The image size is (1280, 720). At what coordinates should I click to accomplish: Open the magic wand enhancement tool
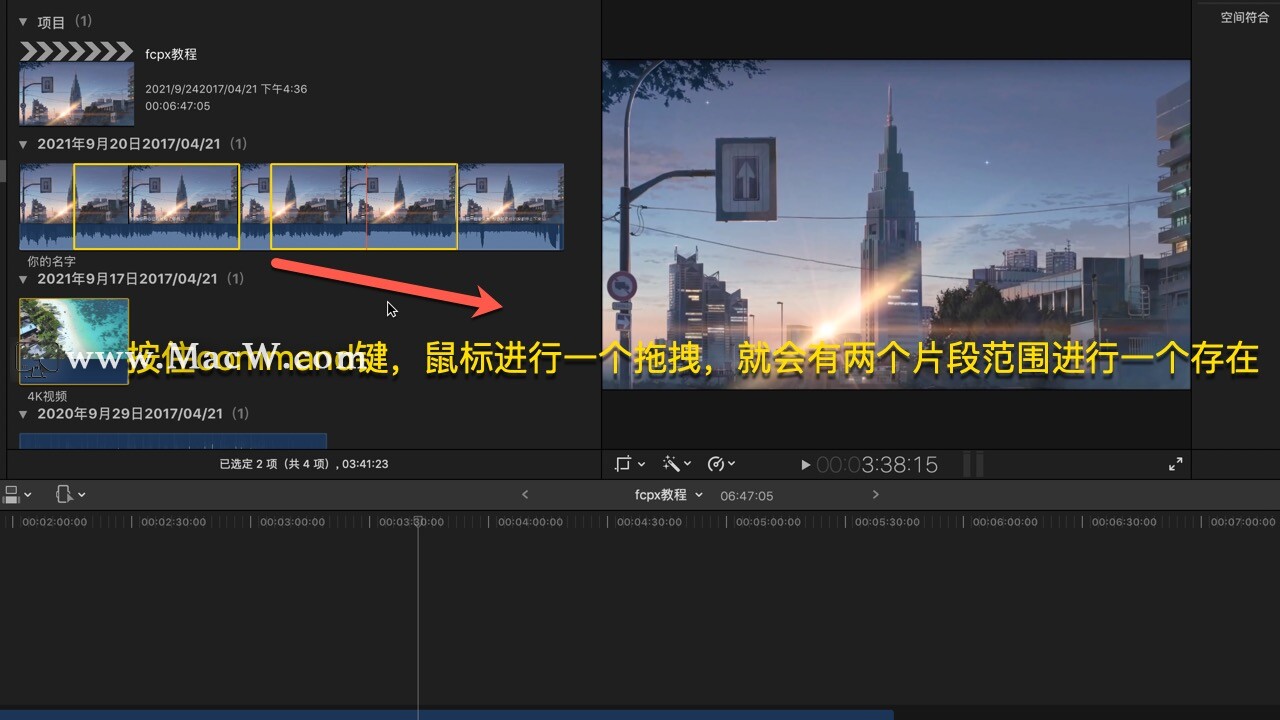[x=671, y=464]
